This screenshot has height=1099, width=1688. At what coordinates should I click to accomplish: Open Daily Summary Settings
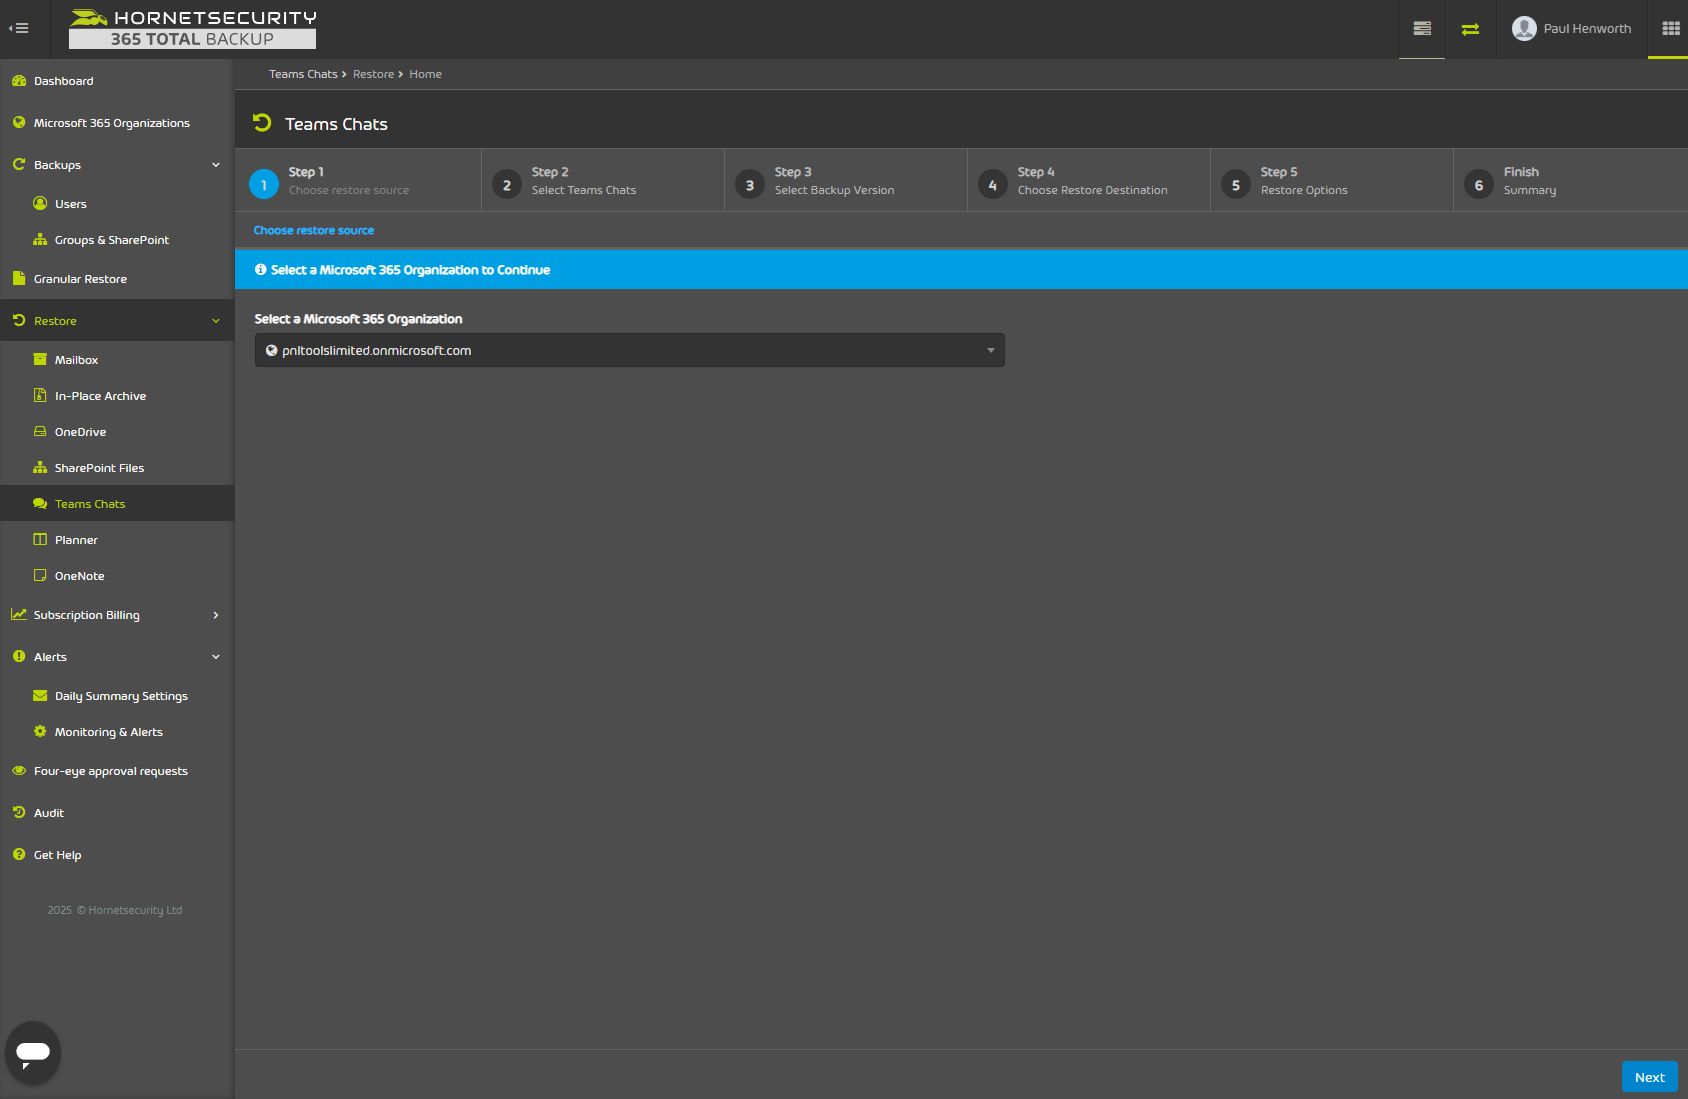click(121, 696)
